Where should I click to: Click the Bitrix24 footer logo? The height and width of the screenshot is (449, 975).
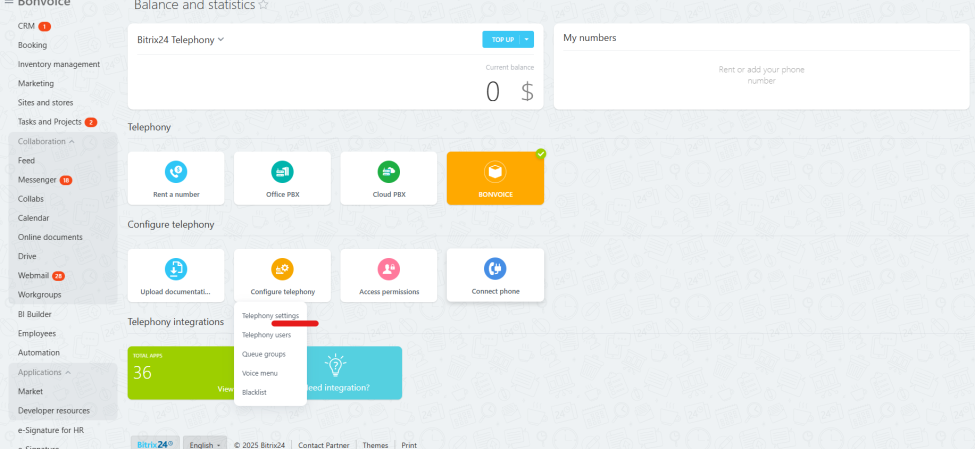click(x=155, y=444)
